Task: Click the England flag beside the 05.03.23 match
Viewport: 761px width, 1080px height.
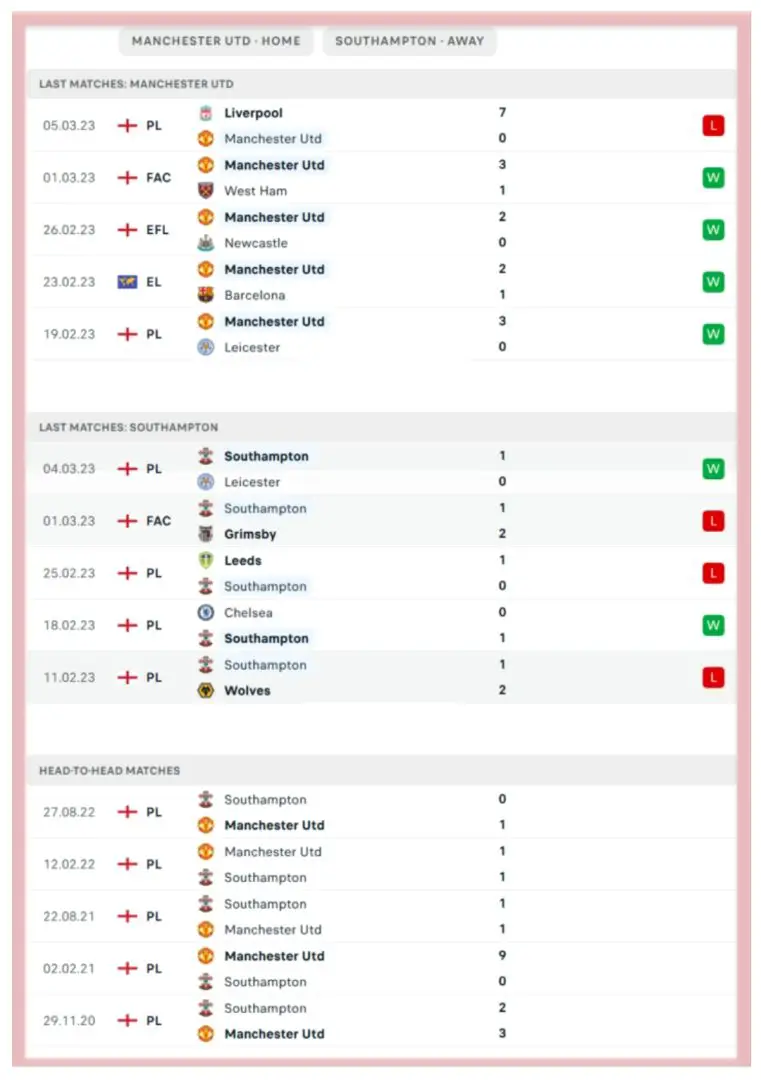Action: [x=127, y=126]
